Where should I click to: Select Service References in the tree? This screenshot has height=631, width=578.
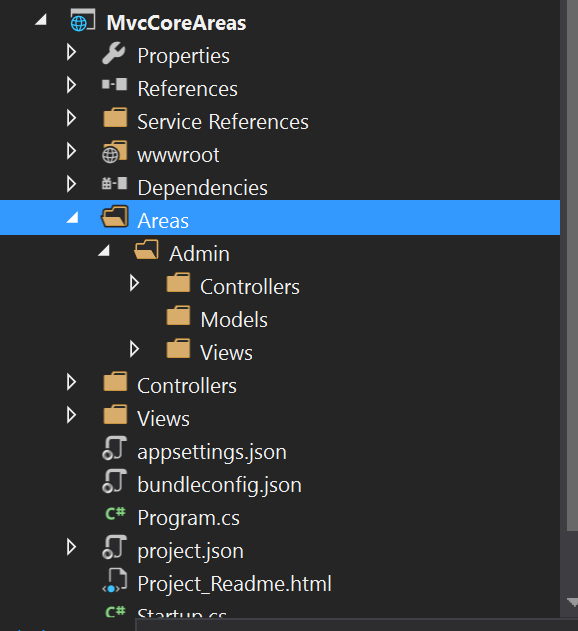point(223,122)
